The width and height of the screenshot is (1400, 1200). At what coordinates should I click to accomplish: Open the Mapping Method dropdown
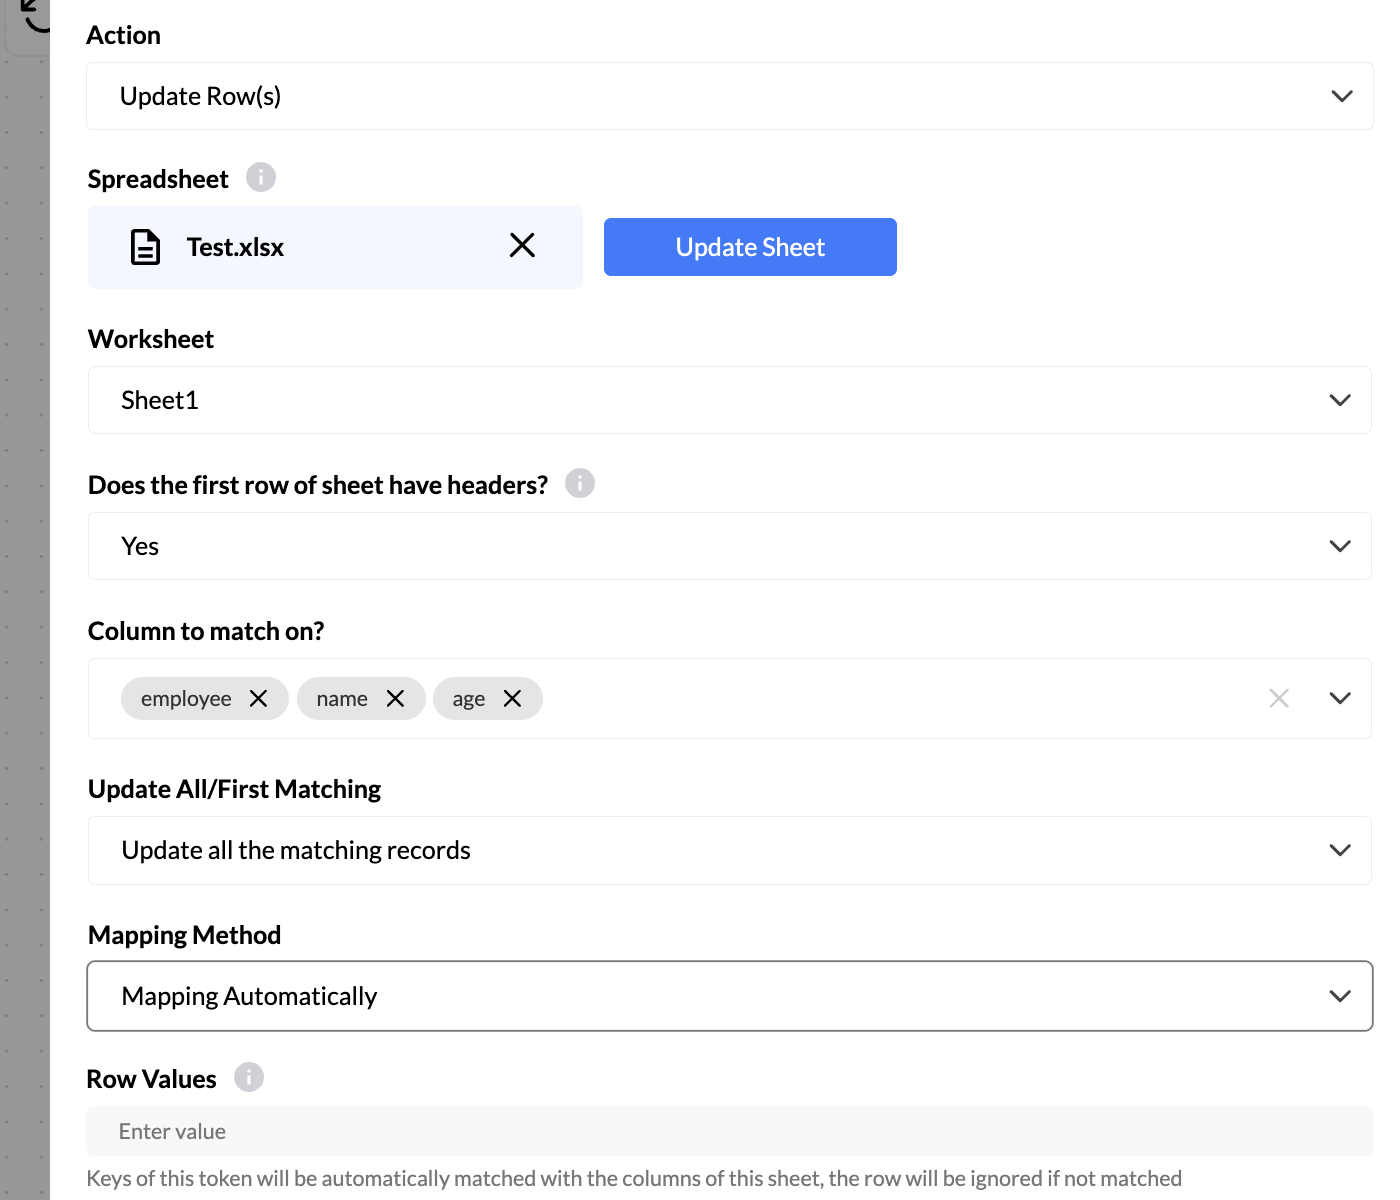(729, 996)
